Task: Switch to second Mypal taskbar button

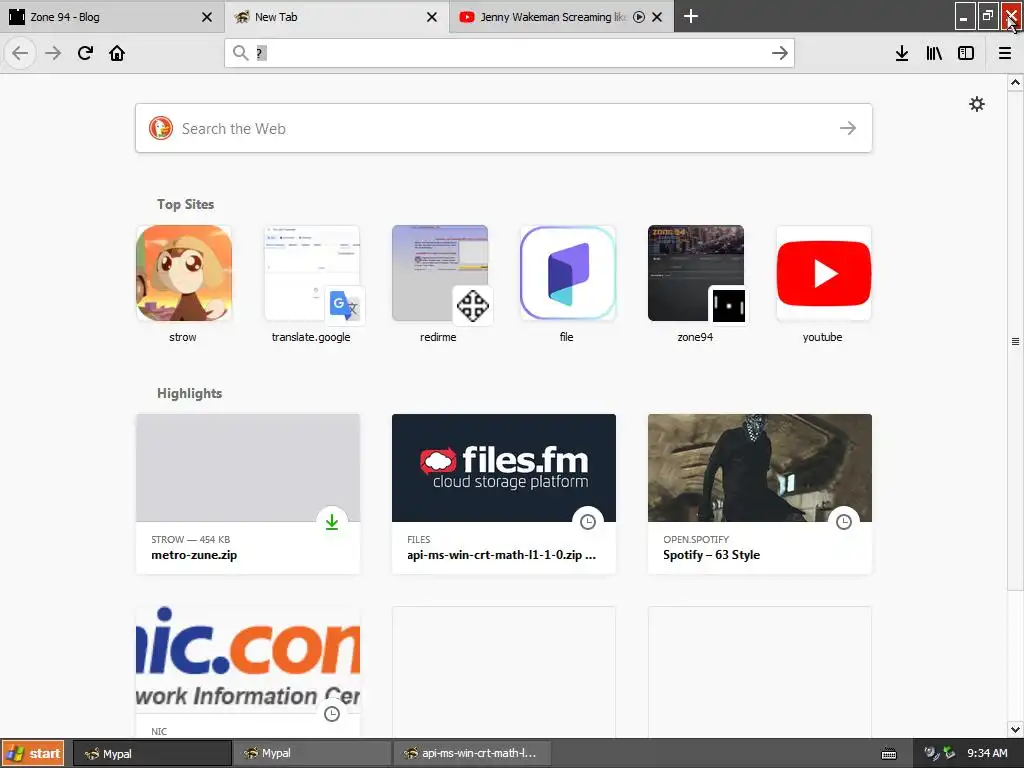Action: point(312,753)
